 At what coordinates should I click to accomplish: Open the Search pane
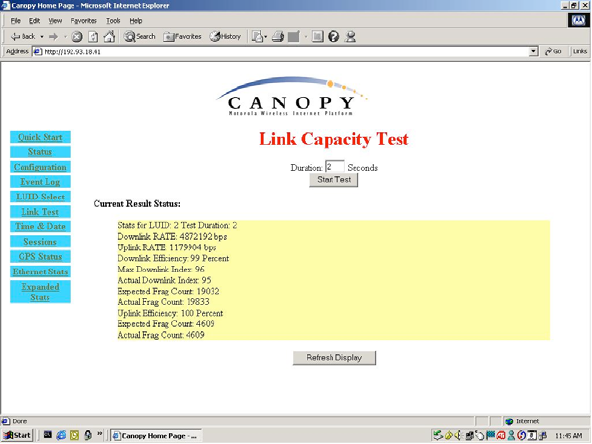pos(140,37)
